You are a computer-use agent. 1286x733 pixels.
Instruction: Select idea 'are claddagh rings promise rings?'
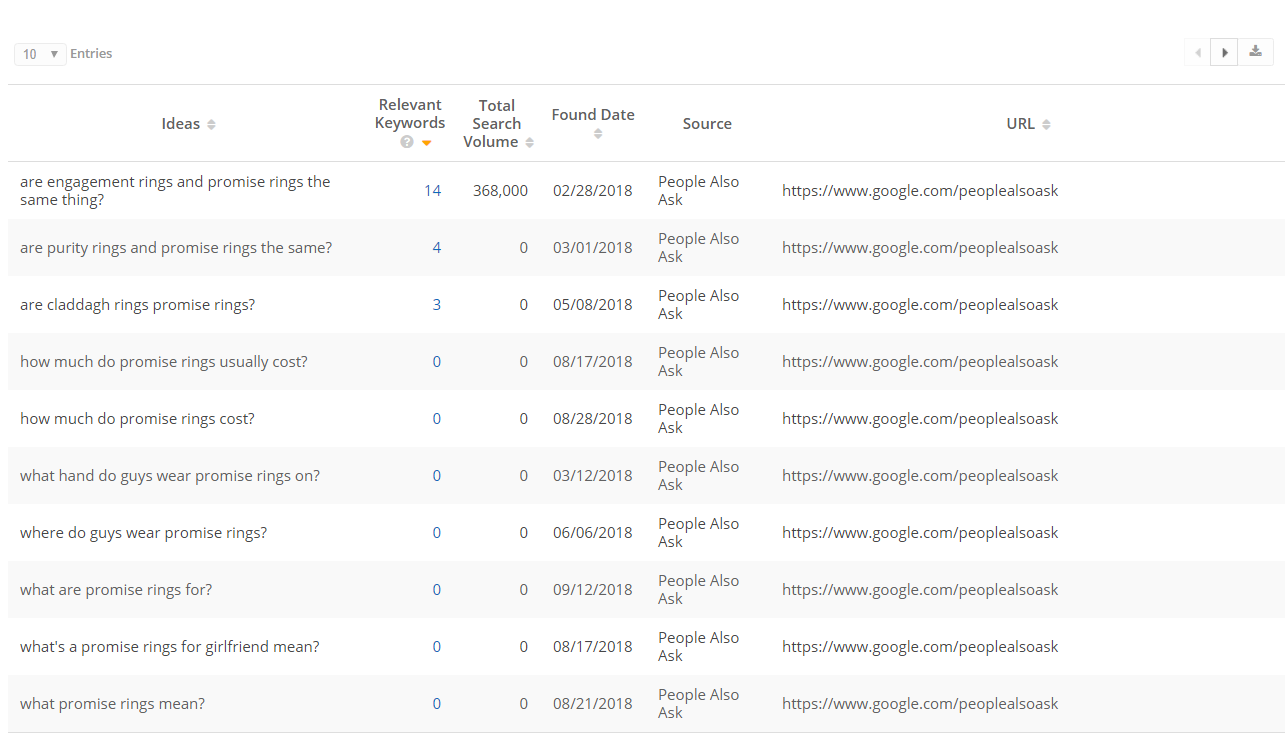click(x=138, y=304)
